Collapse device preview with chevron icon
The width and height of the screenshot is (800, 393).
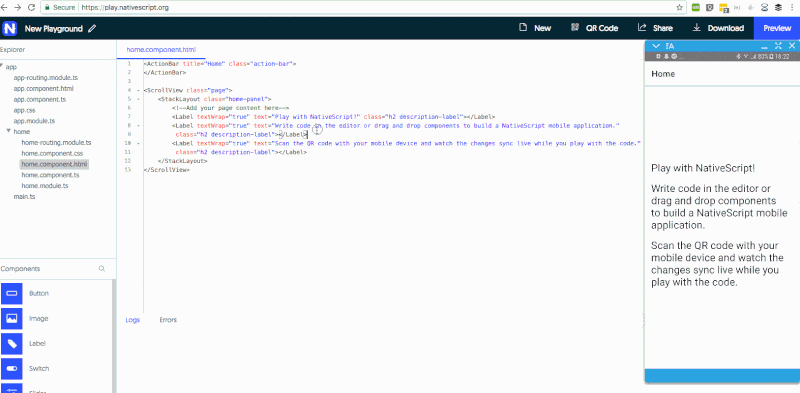[x=656, y=46]
